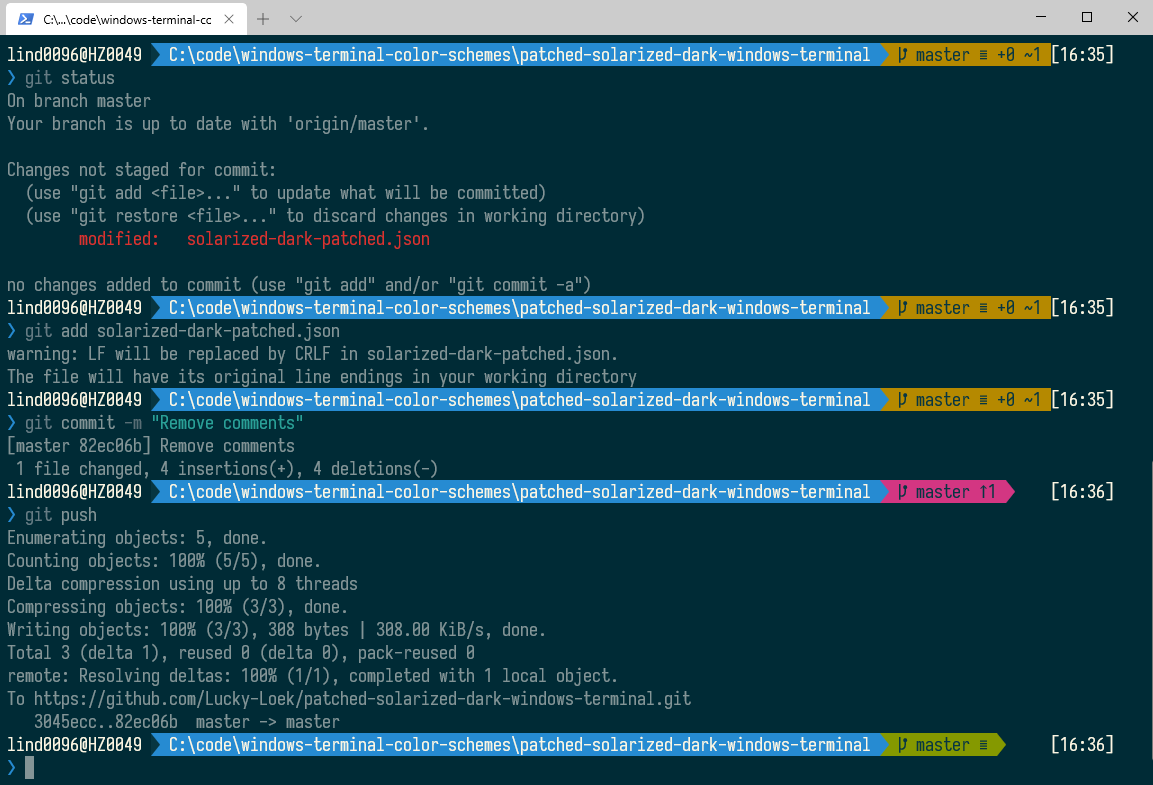The width and height of the screenshot is (1153, 785).
Task: Place cursor at the empty bottom prompt
Action: point(29,767)
